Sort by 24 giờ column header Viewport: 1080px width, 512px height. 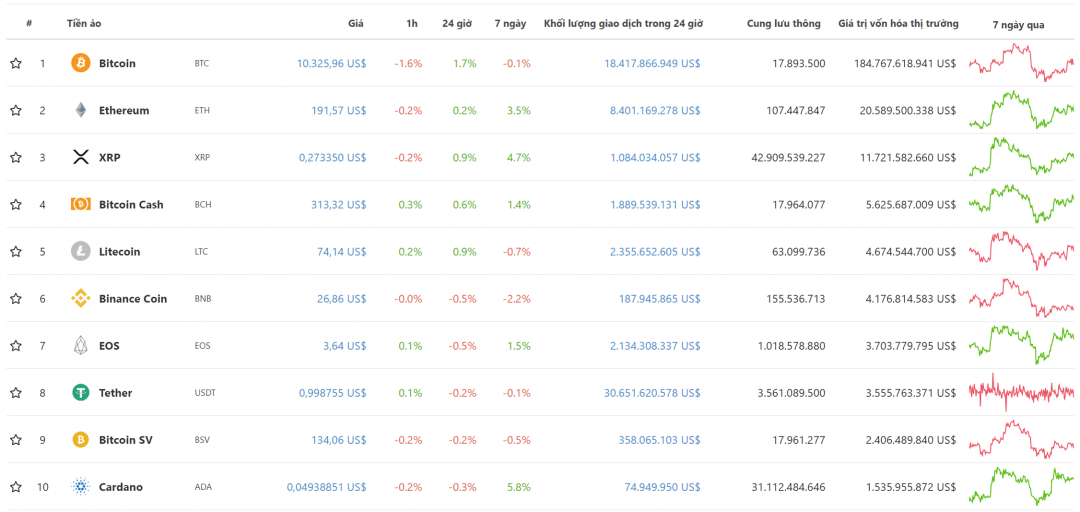click(x=457, y=23)
